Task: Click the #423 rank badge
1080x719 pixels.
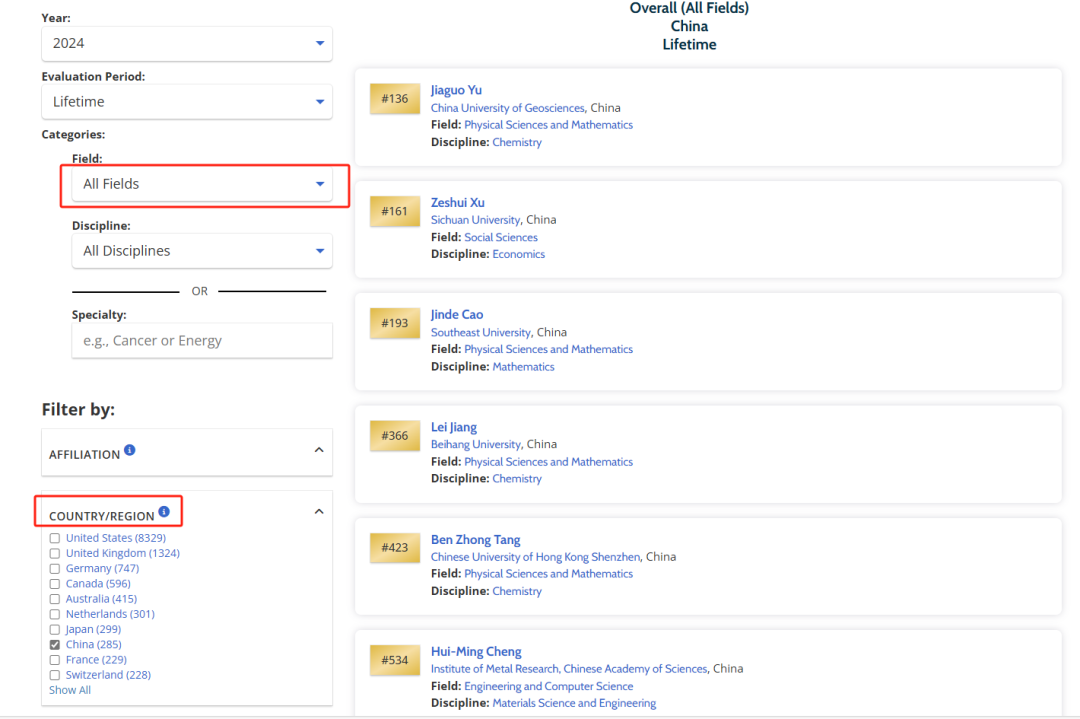Action: click(x=395, y=548)
